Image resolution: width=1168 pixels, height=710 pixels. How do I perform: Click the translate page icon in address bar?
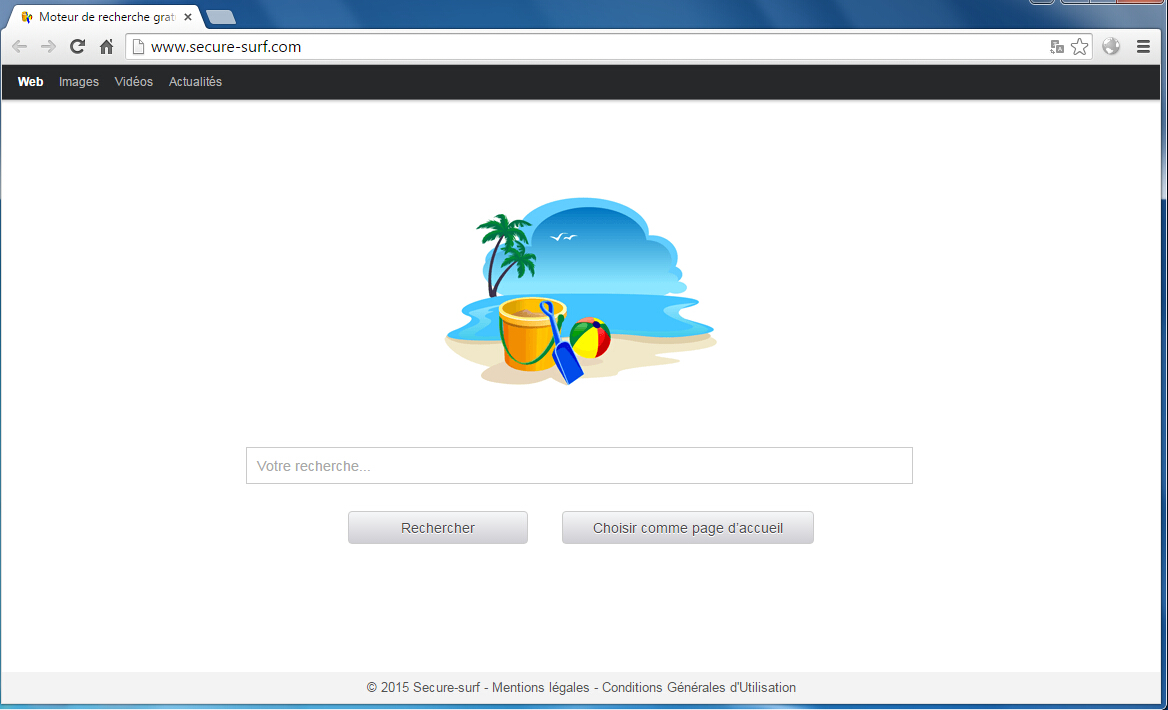point(1056,47)
